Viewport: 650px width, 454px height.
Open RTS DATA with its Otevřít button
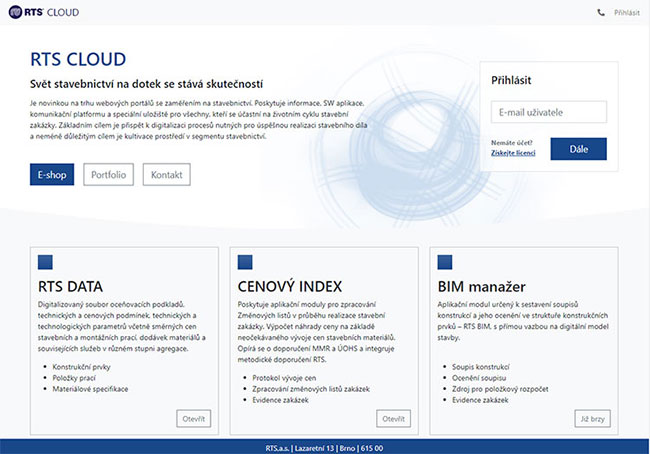pos(194,419)
